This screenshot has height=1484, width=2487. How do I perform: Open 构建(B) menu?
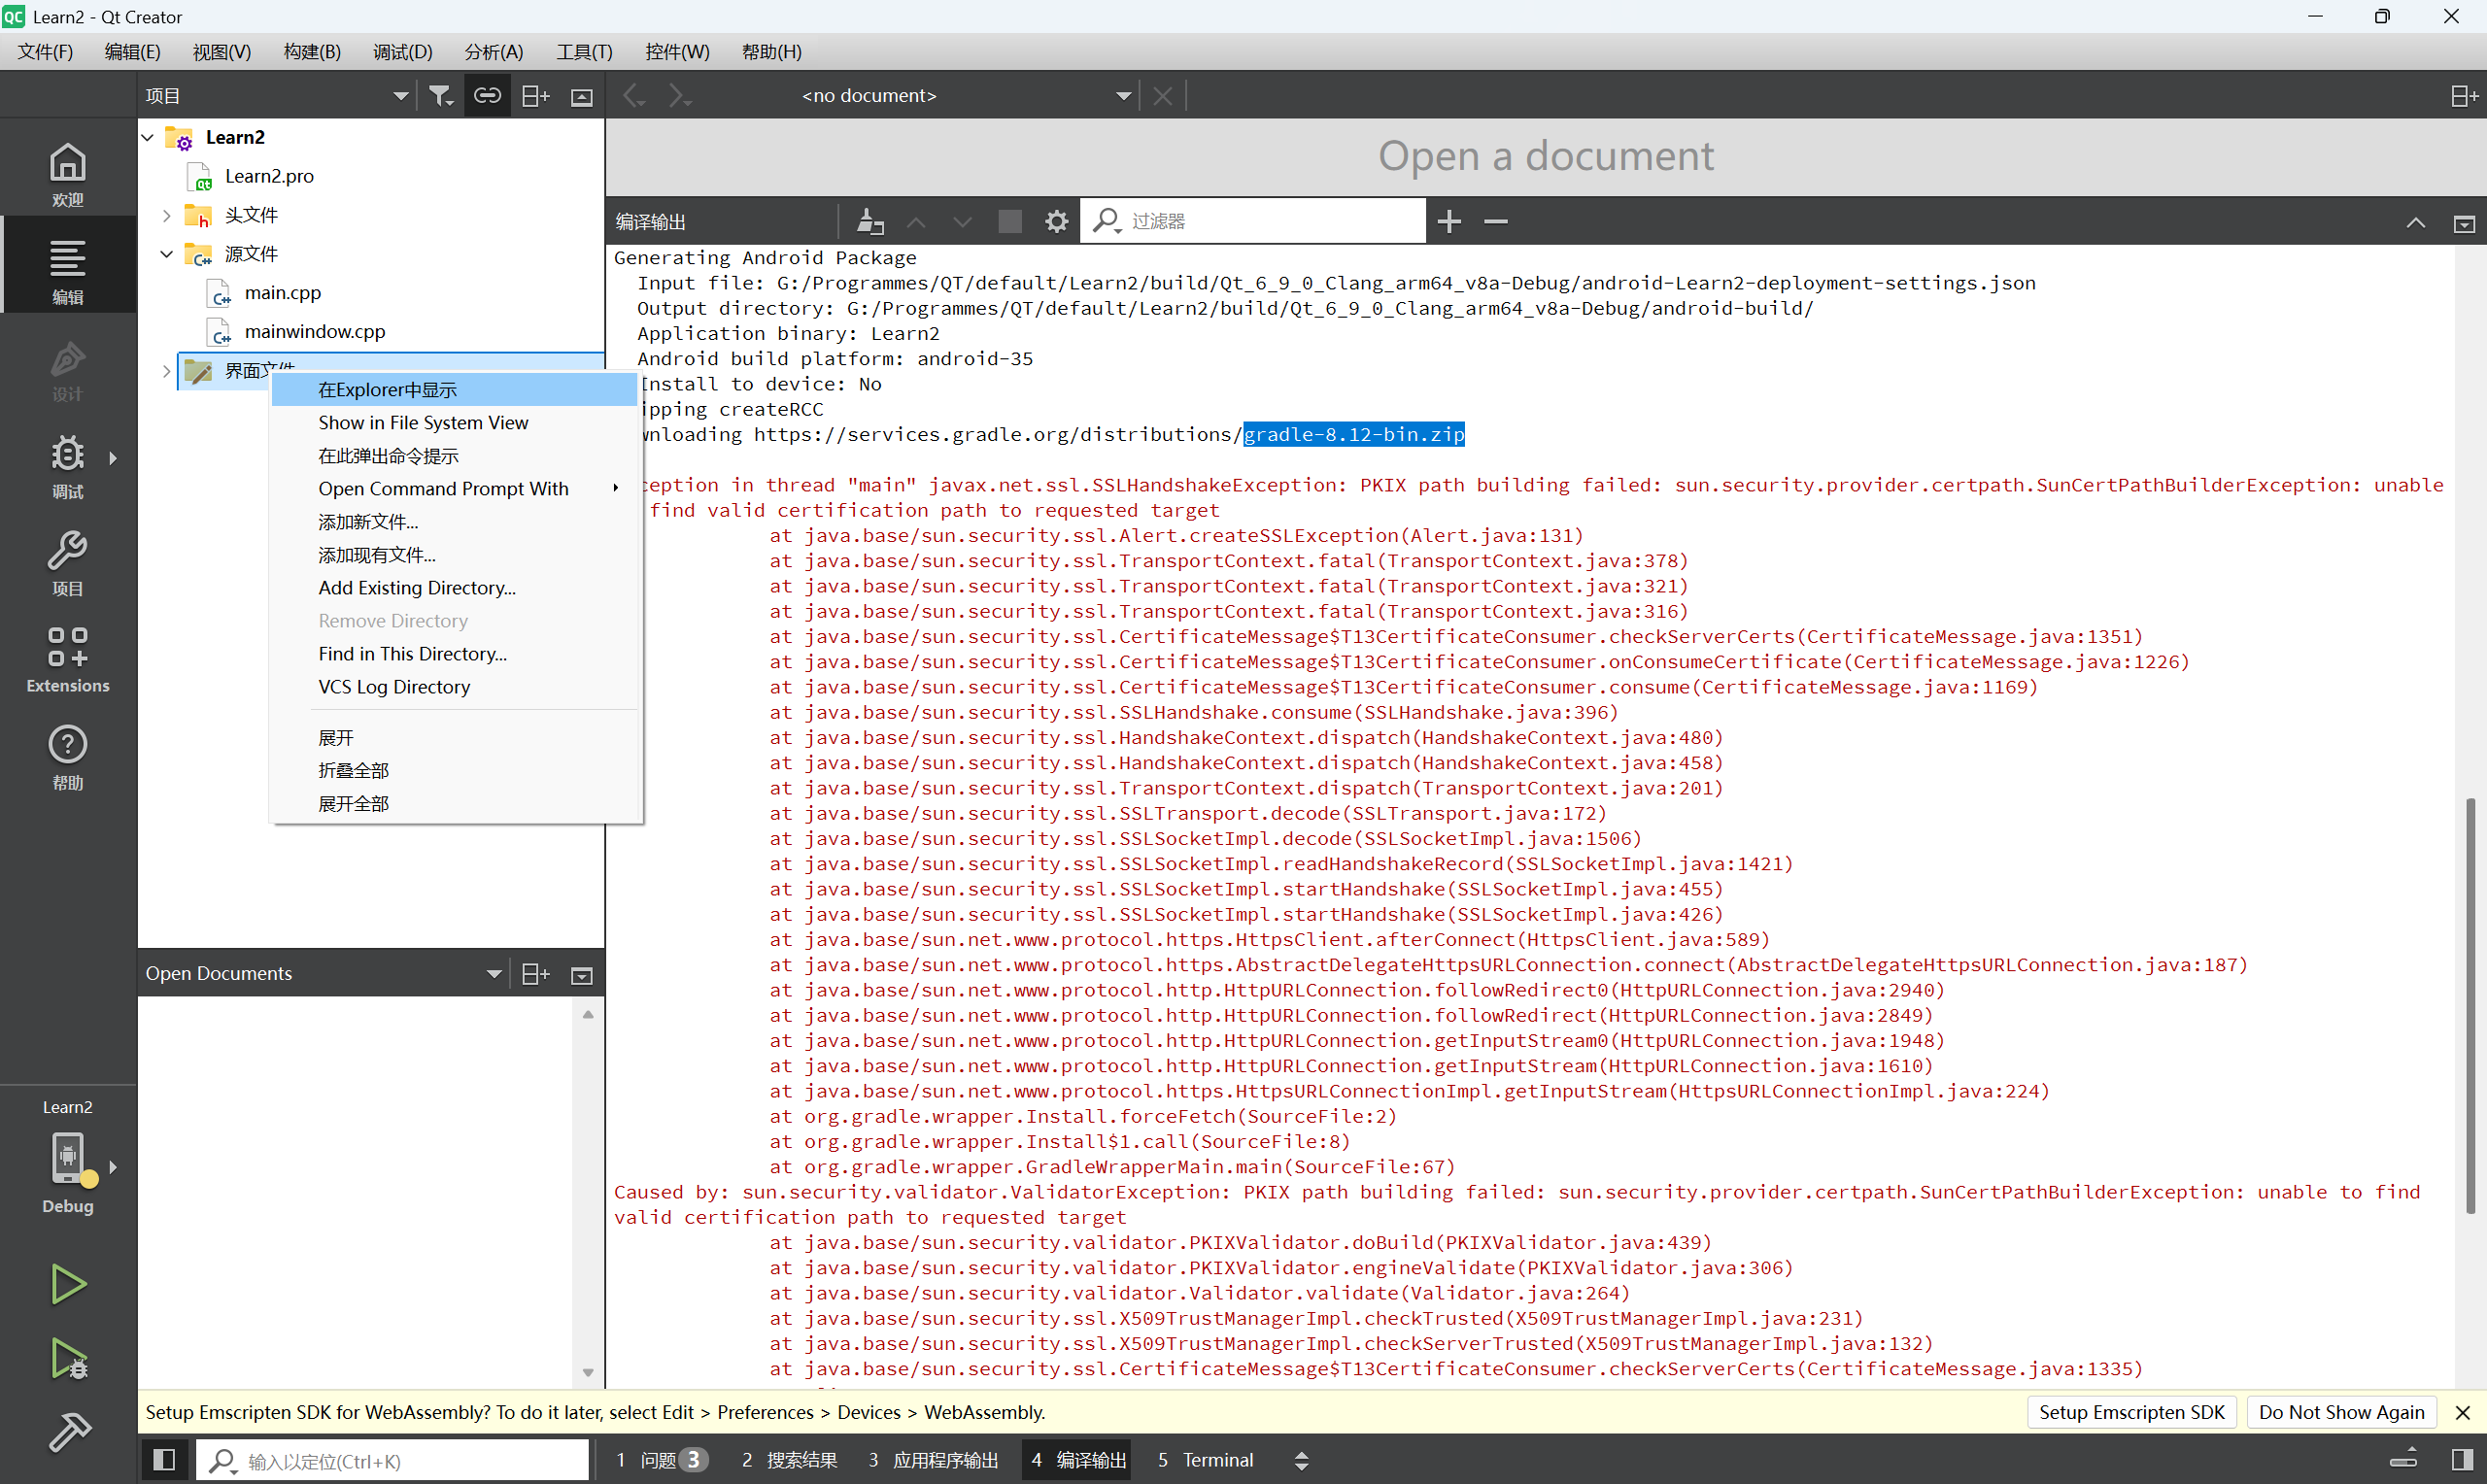(x=312, y=52)
